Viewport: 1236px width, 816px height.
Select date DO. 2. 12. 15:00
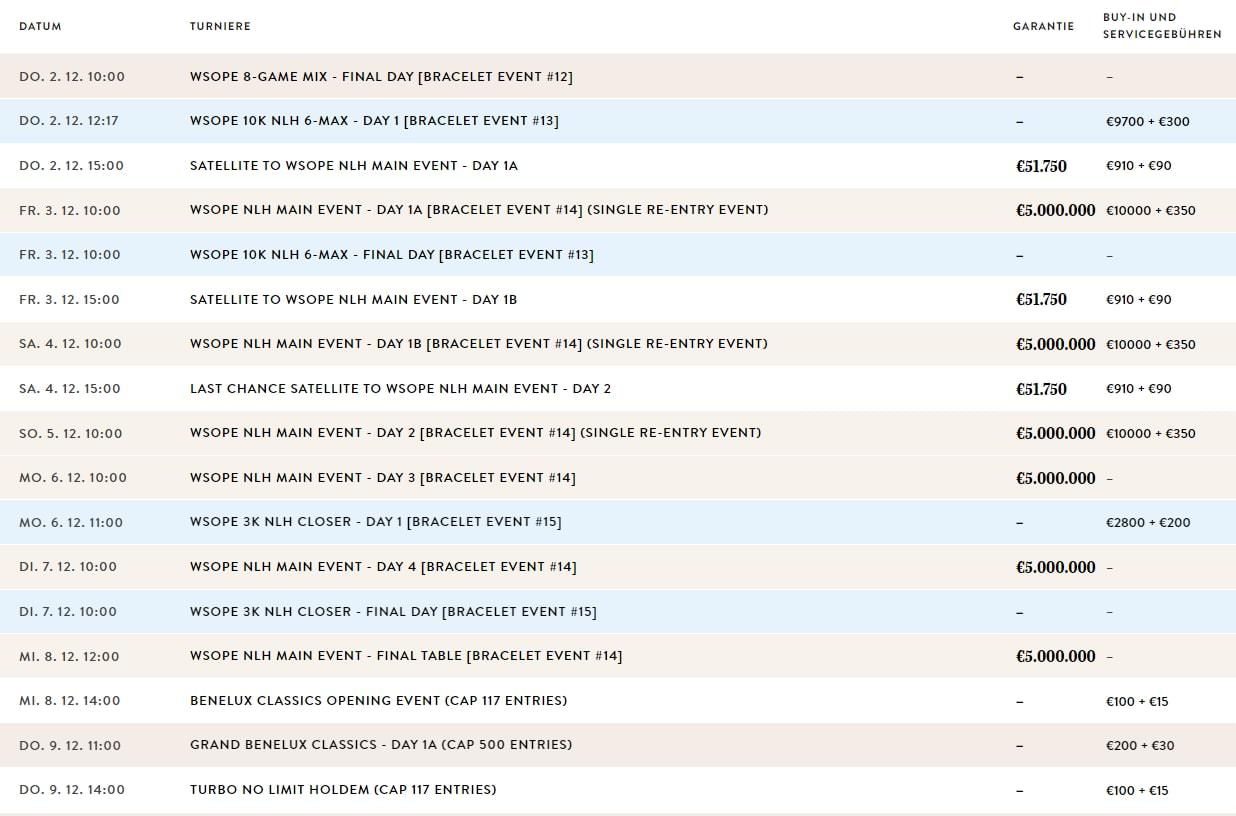[72, 166]
